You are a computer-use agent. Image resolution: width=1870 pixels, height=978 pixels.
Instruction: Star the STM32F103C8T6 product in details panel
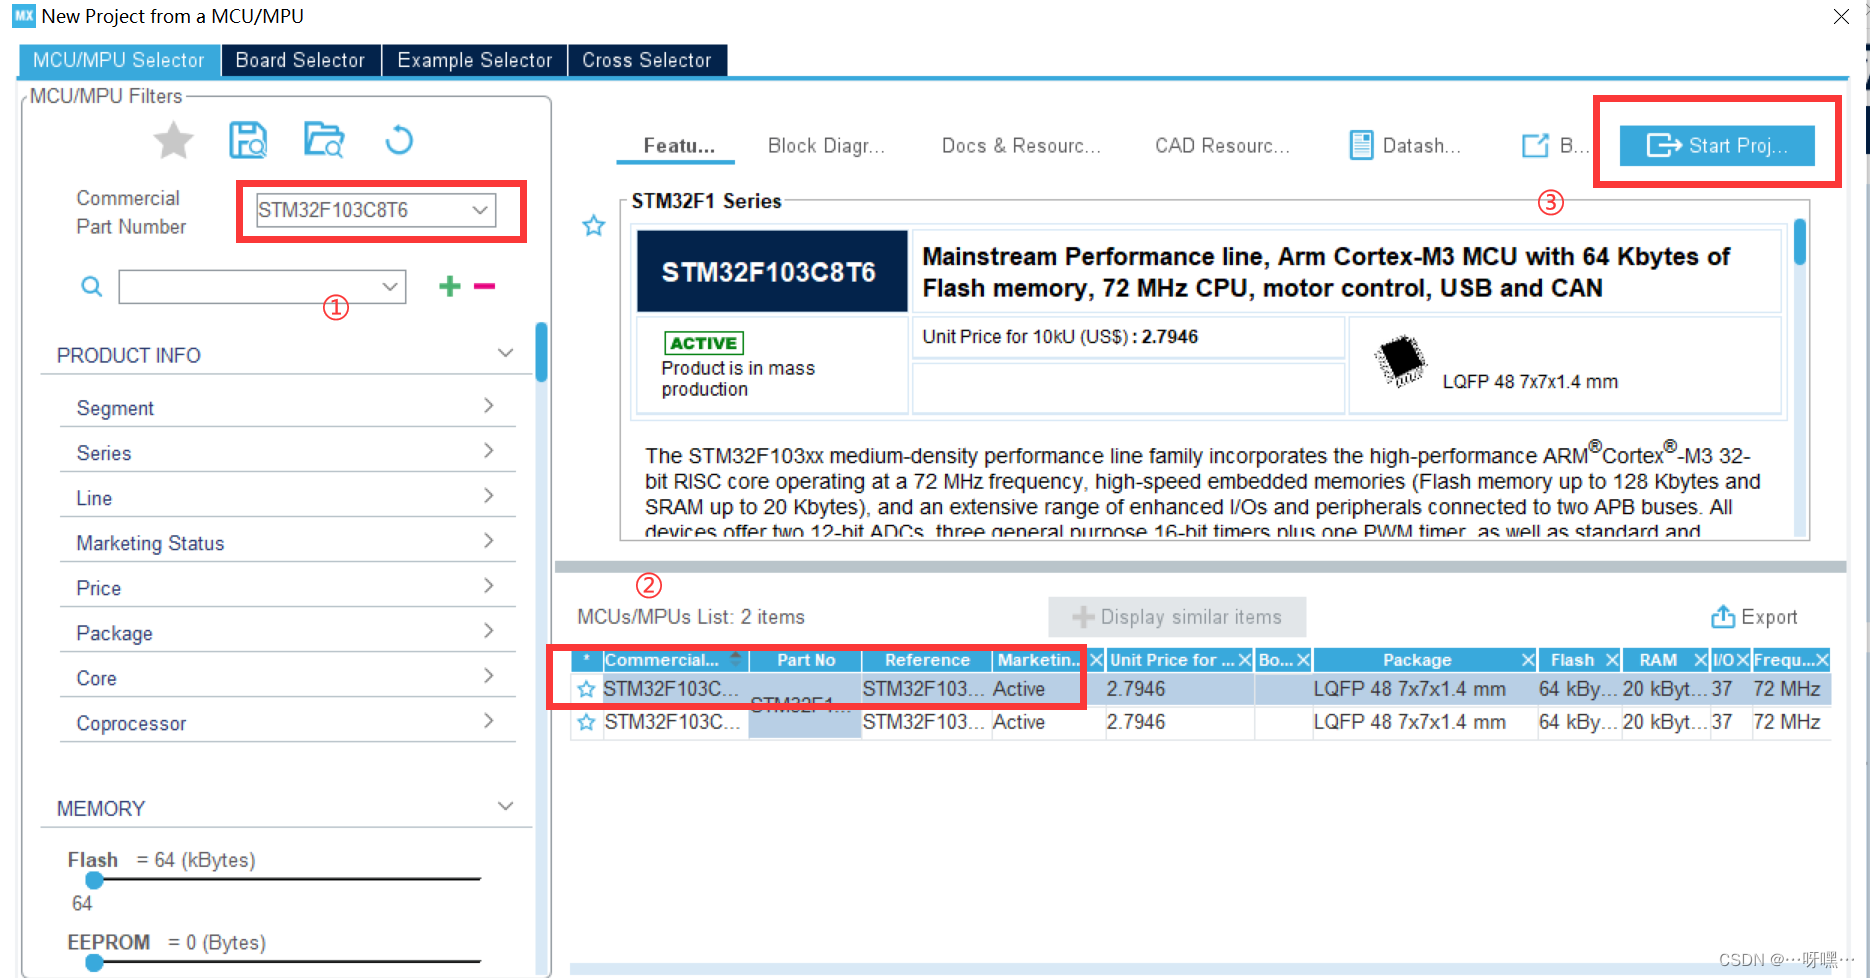[x=594, y=226]
